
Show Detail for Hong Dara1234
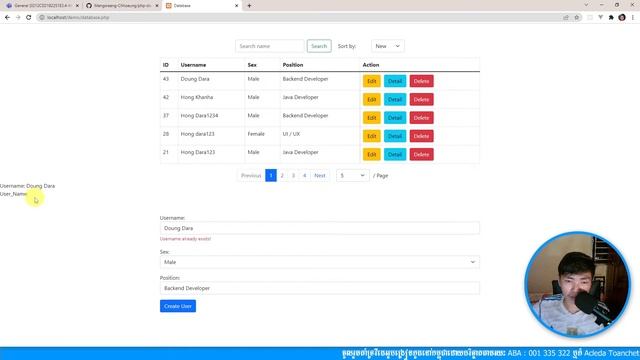pos(395,118)
